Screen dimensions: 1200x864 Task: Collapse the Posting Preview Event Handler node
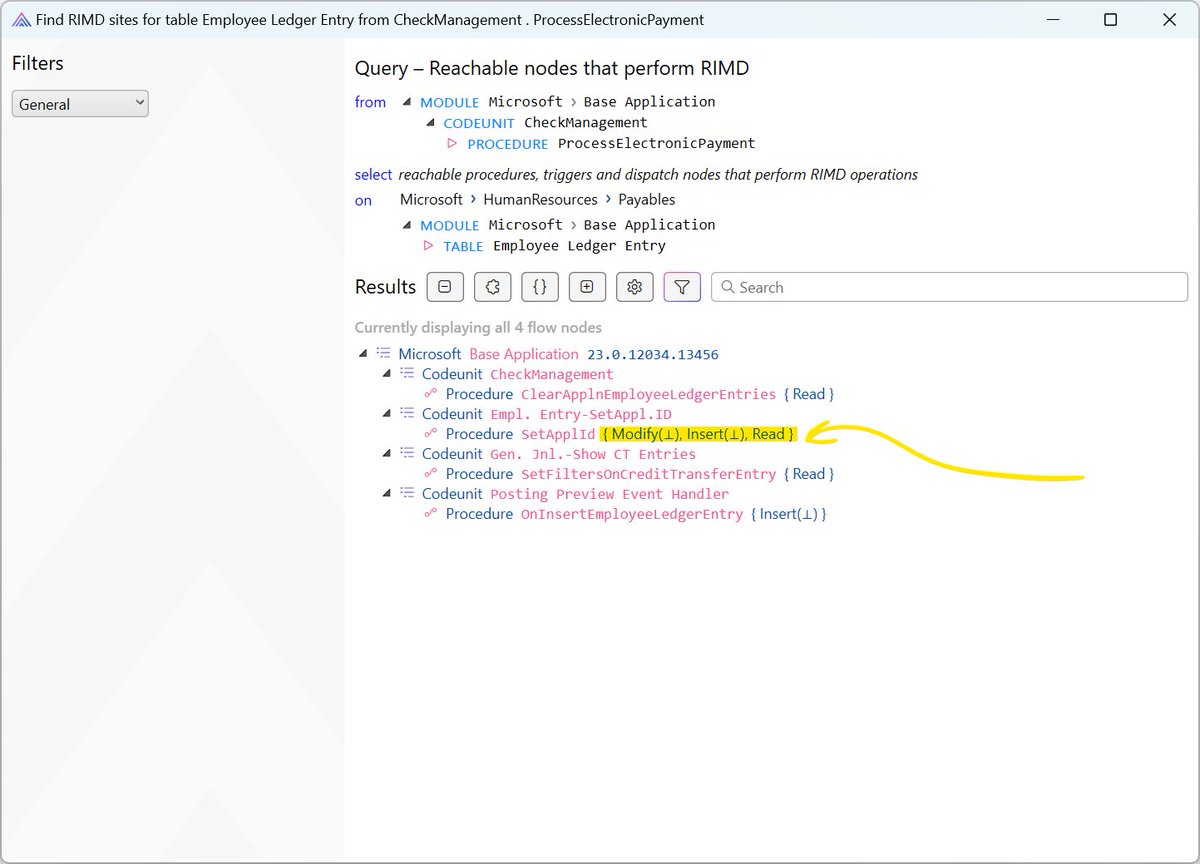click(386, 494)
